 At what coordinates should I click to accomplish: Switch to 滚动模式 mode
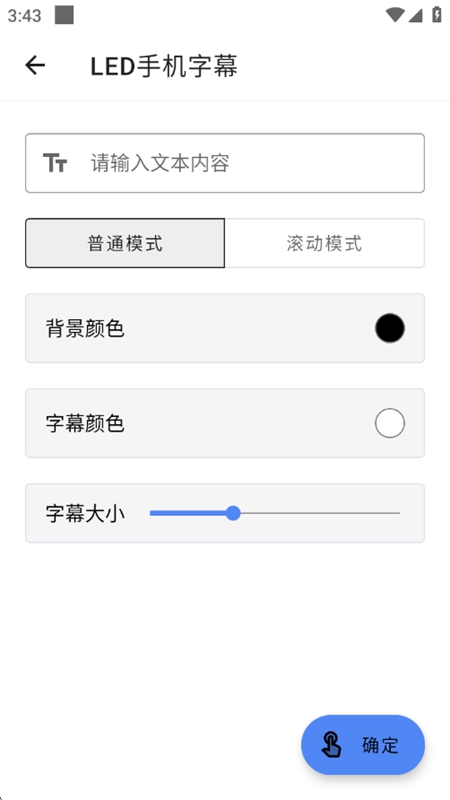click(324, 243)
